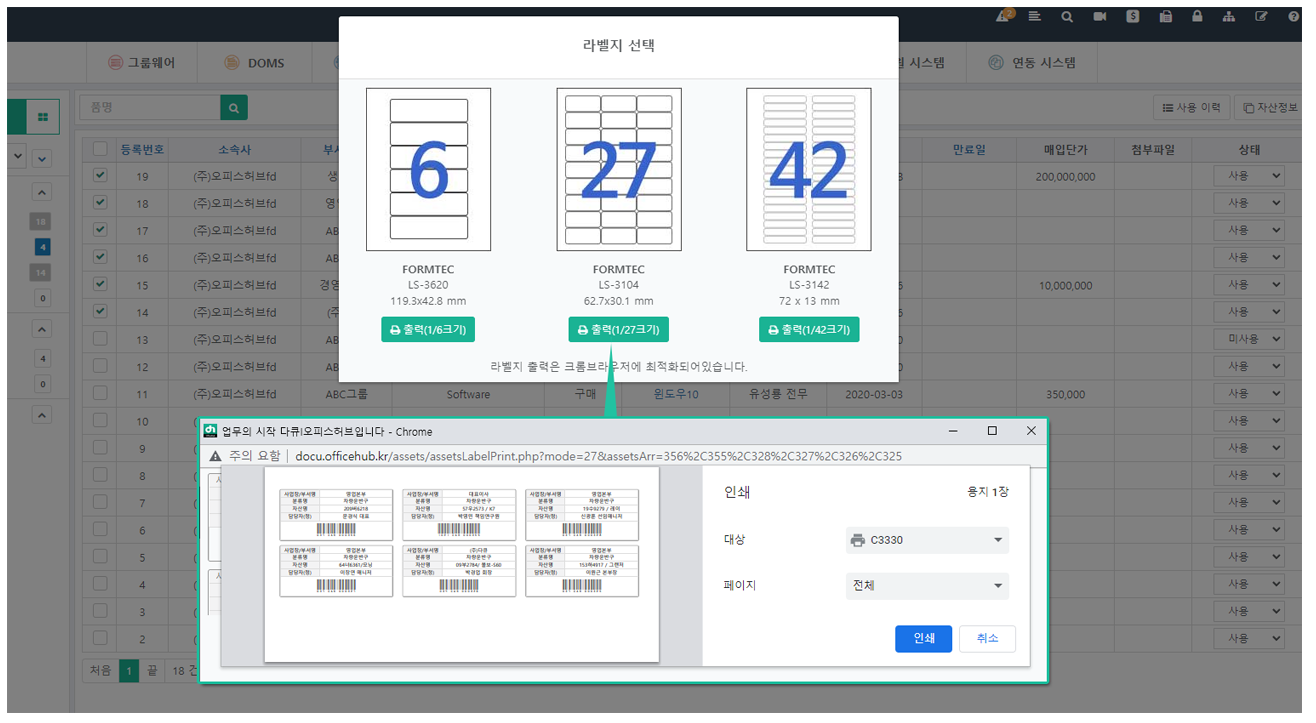
Task: Open the DOMS navigation tab
Action: (255, 63)
